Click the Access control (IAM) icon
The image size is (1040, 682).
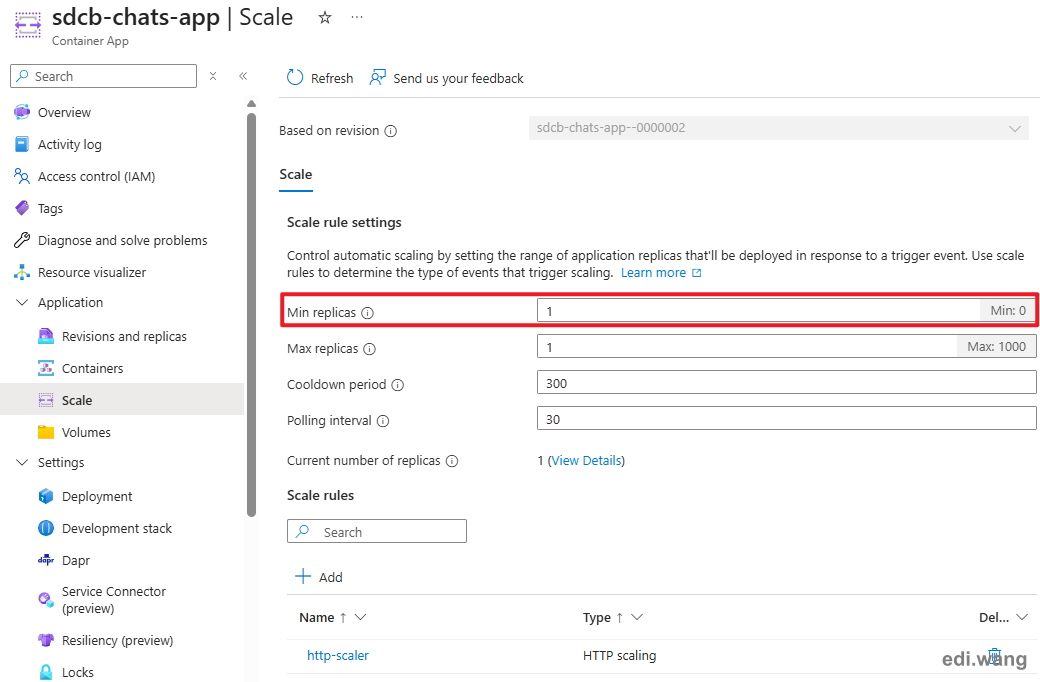[x=22, y=176]
